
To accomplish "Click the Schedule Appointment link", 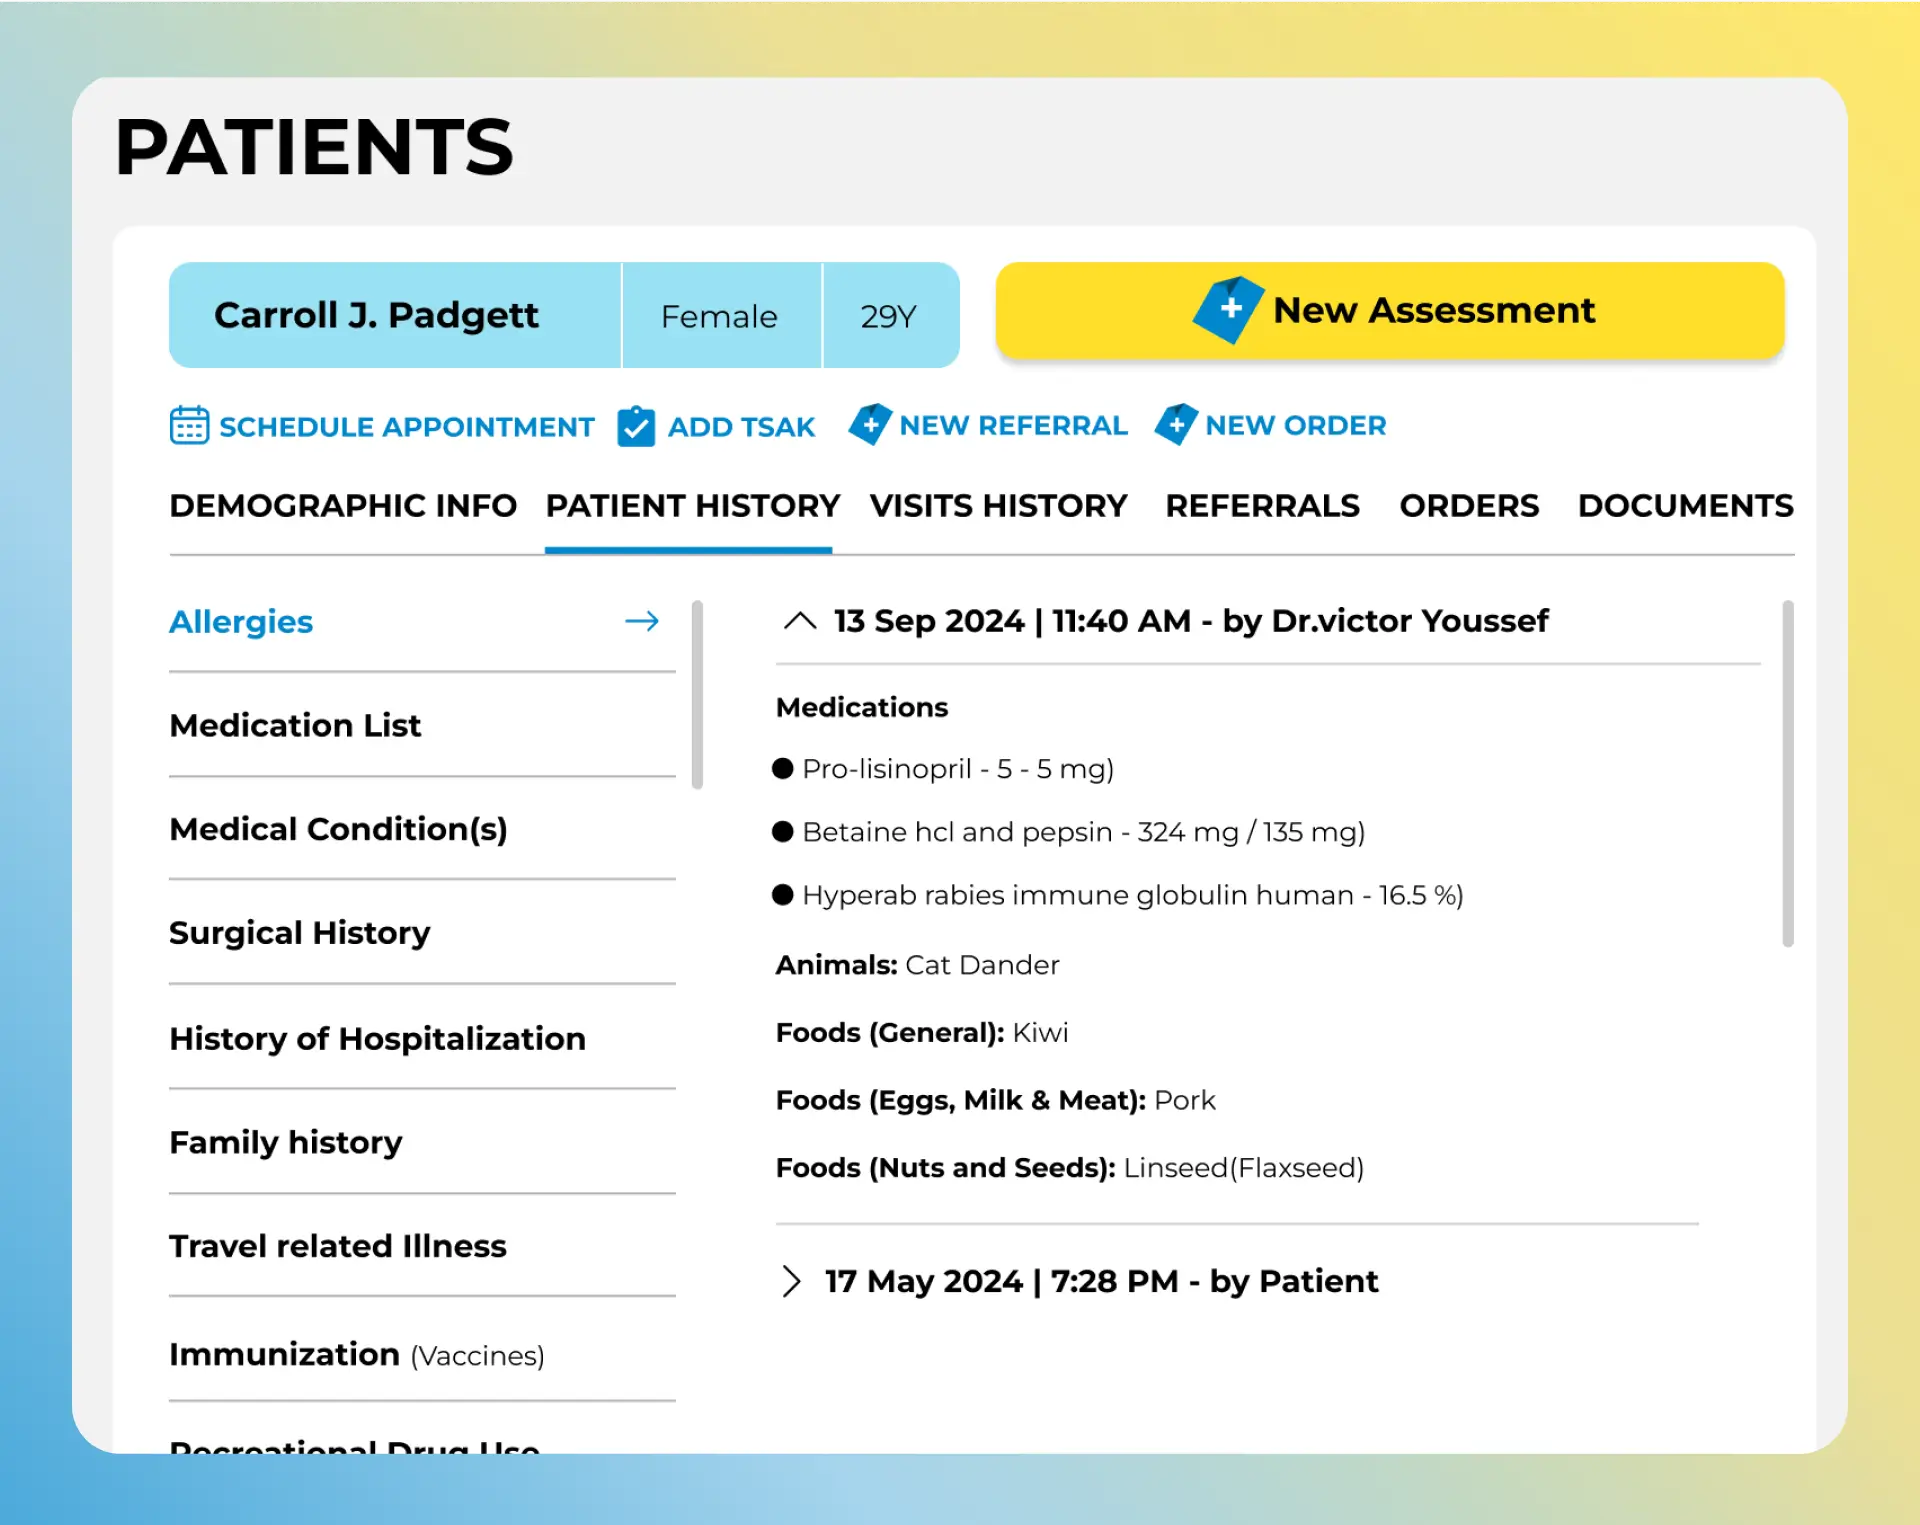I will (406, 427).
